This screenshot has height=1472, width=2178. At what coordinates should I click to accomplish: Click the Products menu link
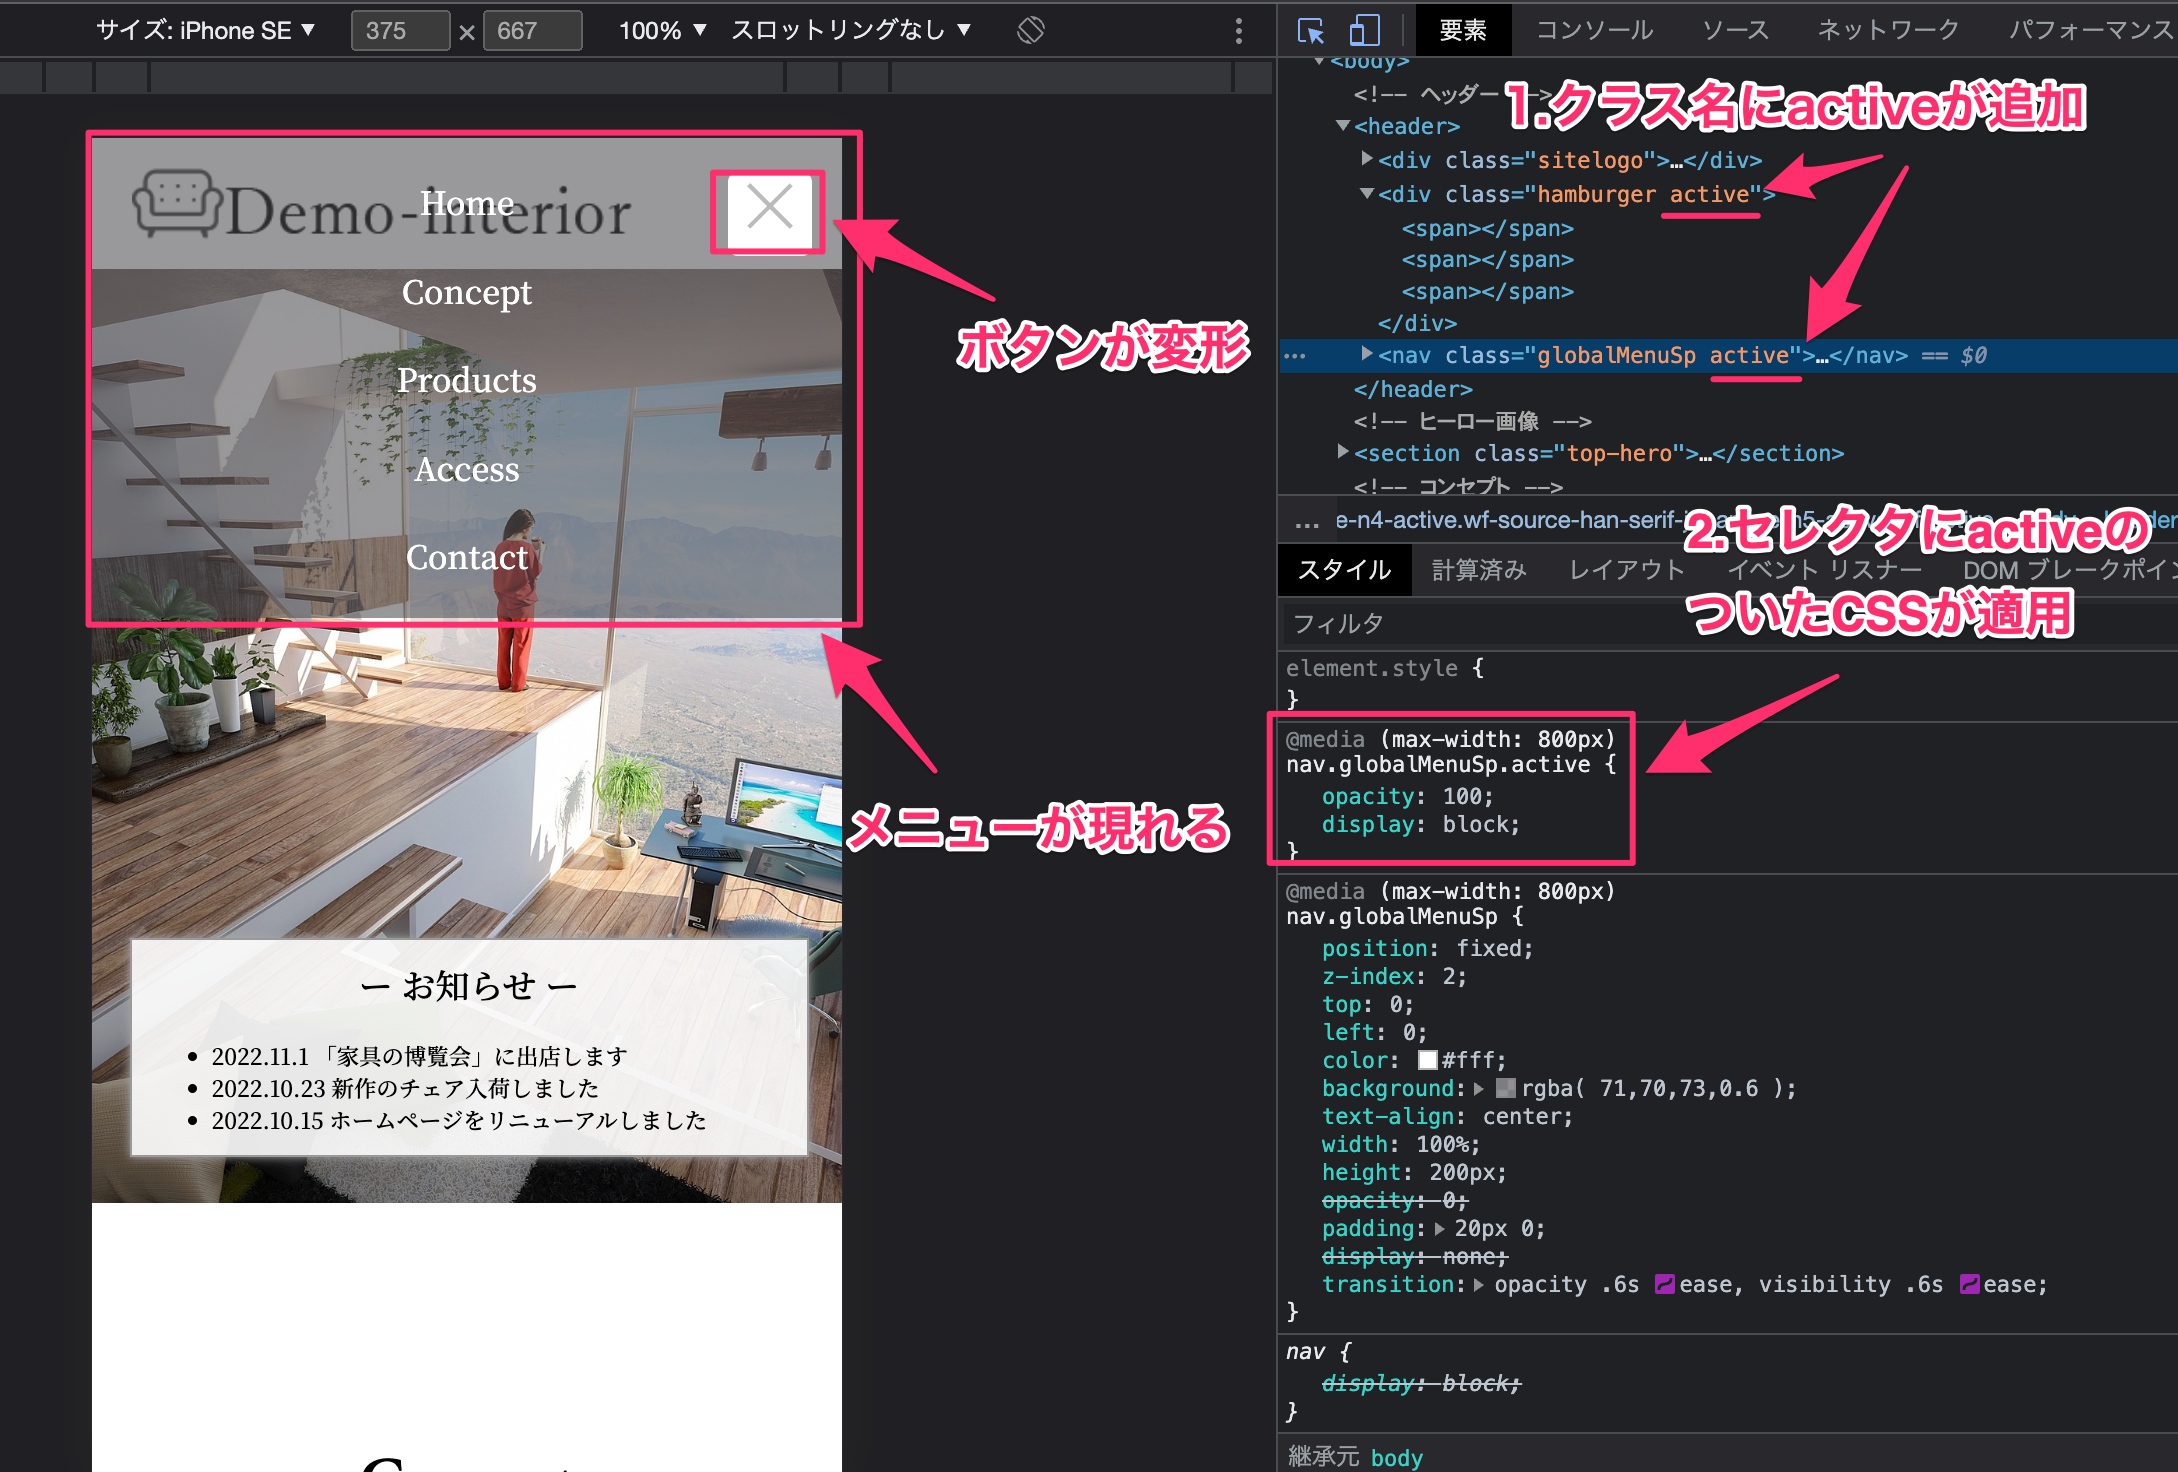[467, 380]
